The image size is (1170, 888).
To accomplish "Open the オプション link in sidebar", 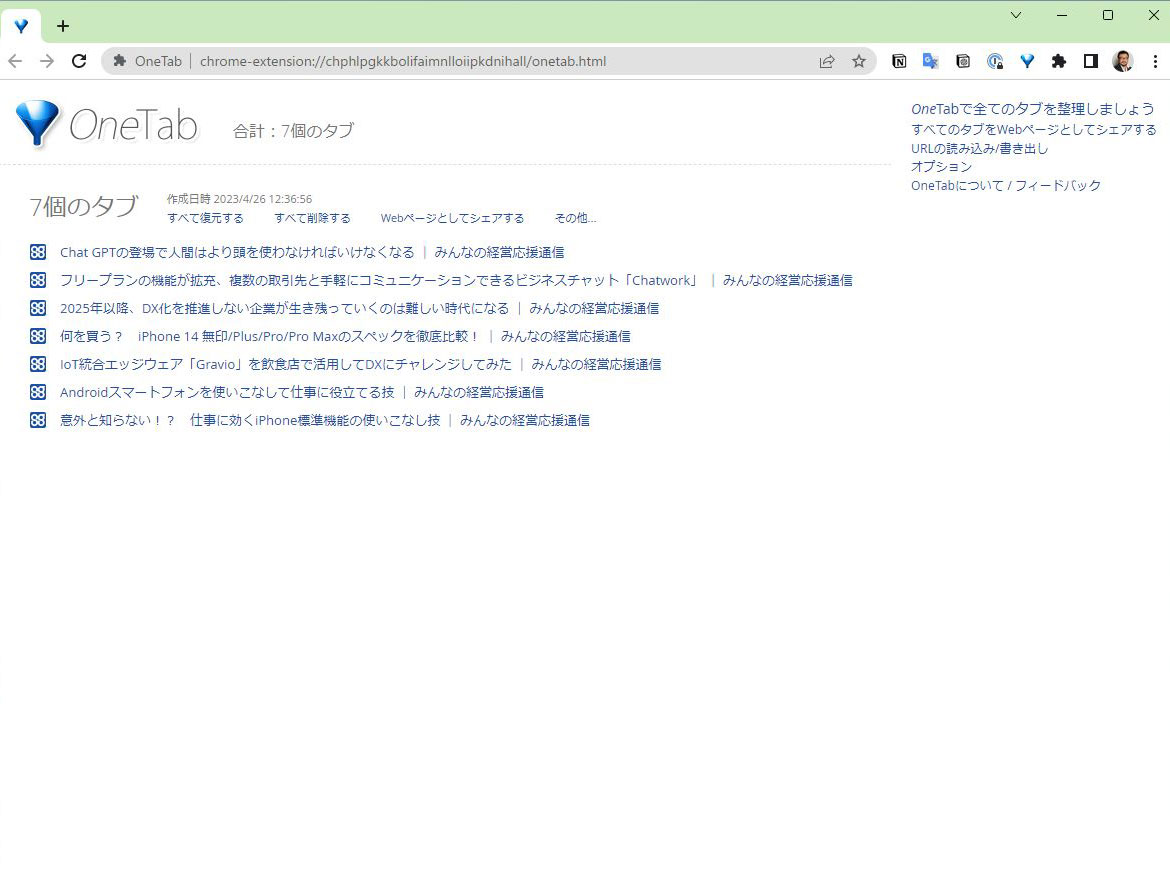I will 941,166.
